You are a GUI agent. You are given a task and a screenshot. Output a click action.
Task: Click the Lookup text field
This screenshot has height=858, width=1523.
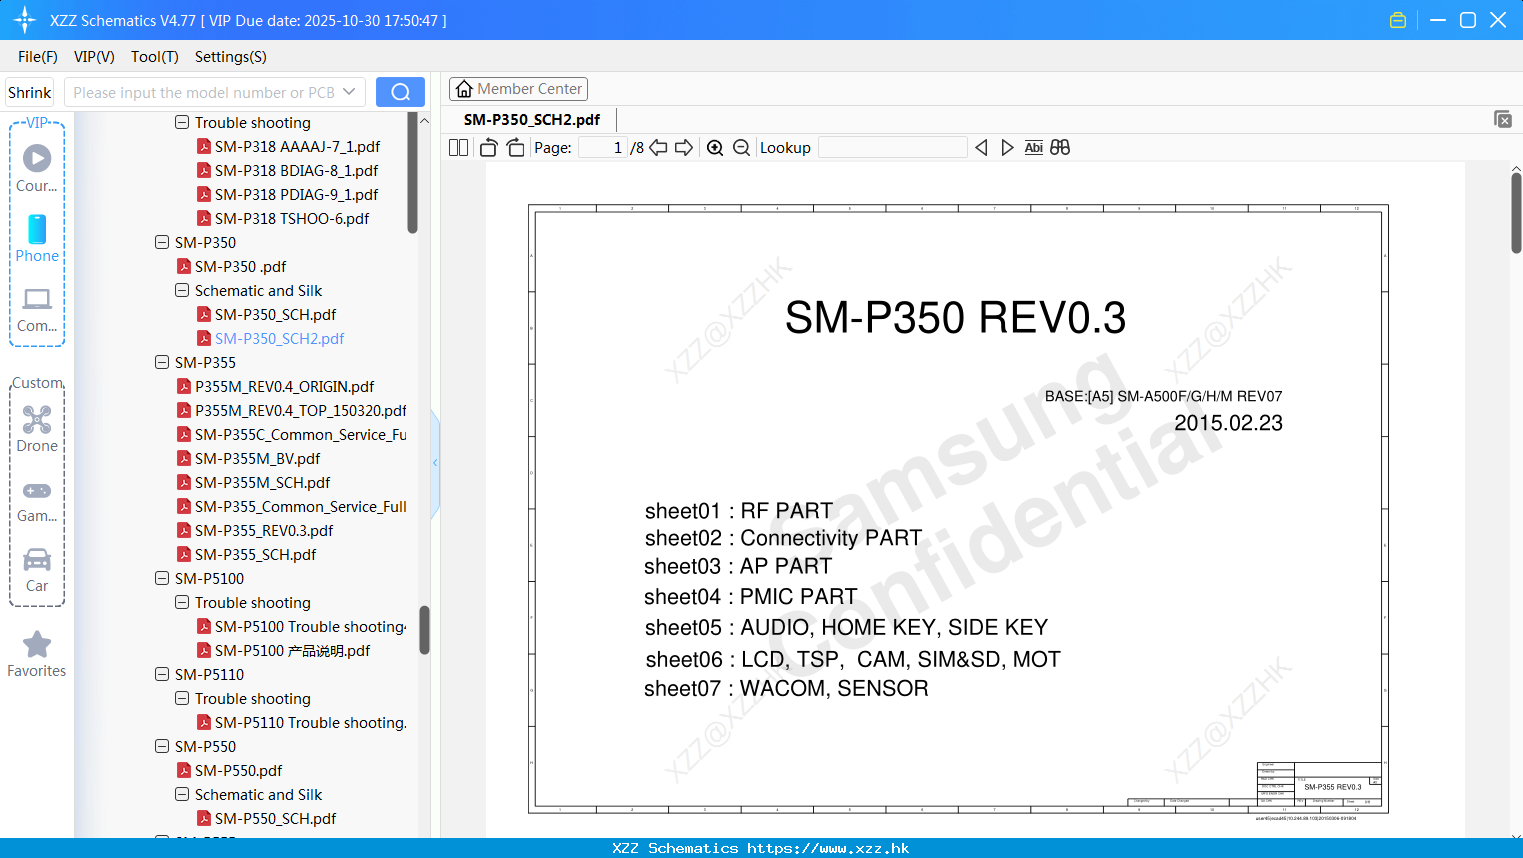pyautogui.click(x=893, y=148)
